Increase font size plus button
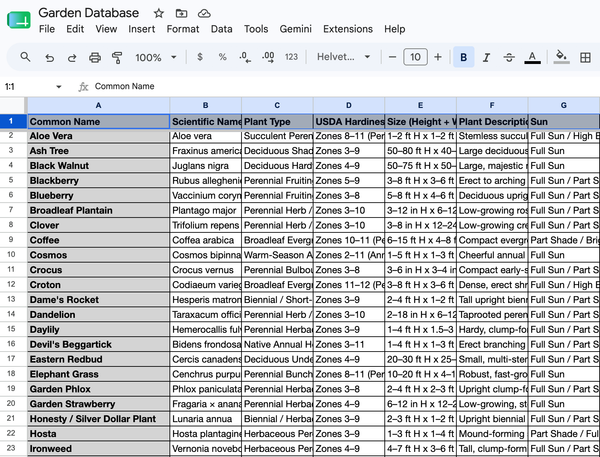This screenshot has height=457, width=600. coord(438,57)
